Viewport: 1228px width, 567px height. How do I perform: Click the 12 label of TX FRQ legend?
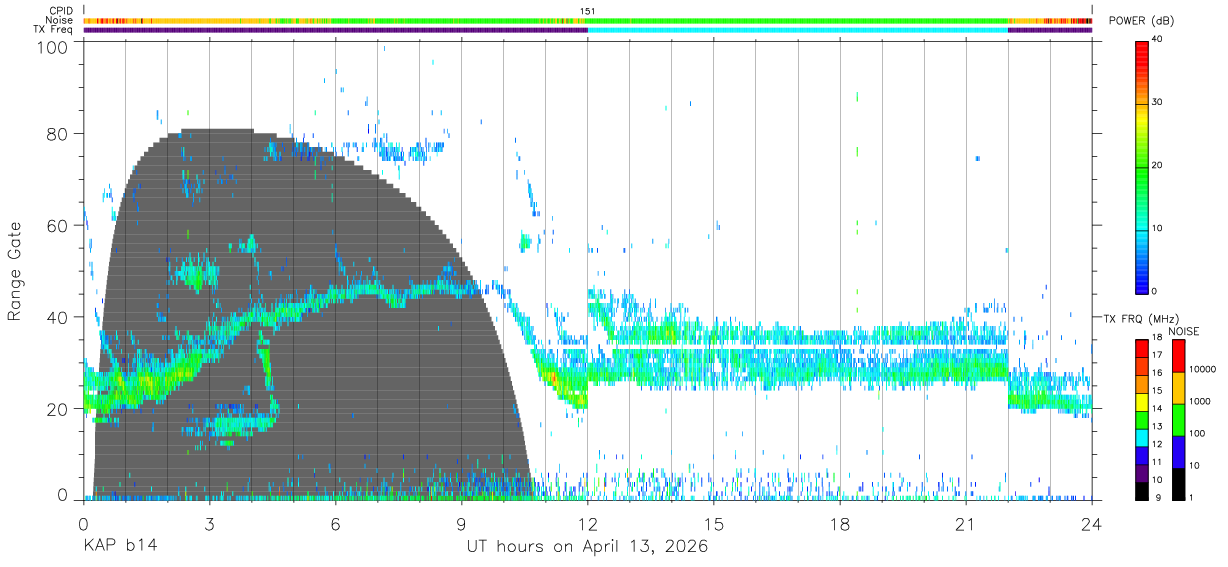[1158, 444]
